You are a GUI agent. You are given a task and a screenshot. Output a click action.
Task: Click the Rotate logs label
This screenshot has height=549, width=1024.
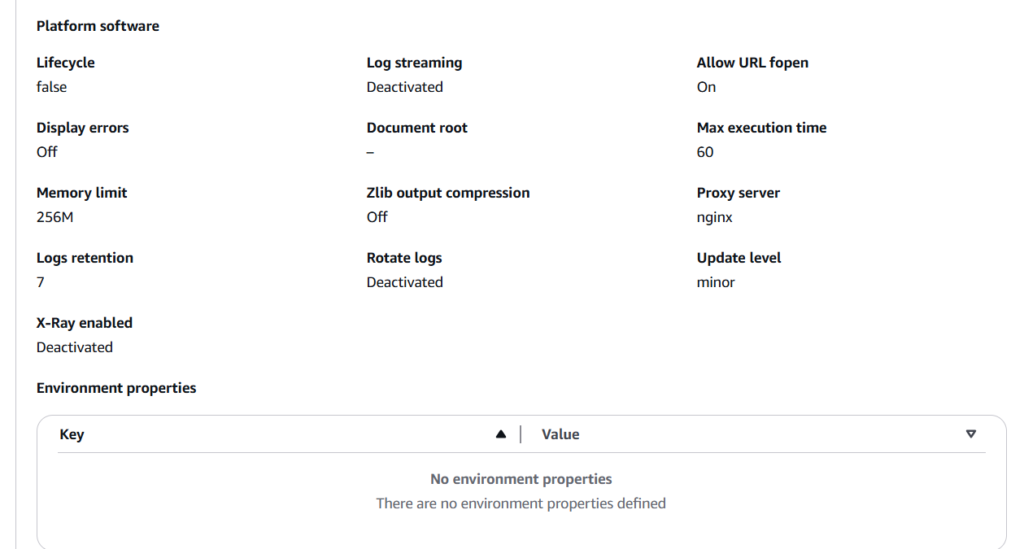(x=404, y=257)
